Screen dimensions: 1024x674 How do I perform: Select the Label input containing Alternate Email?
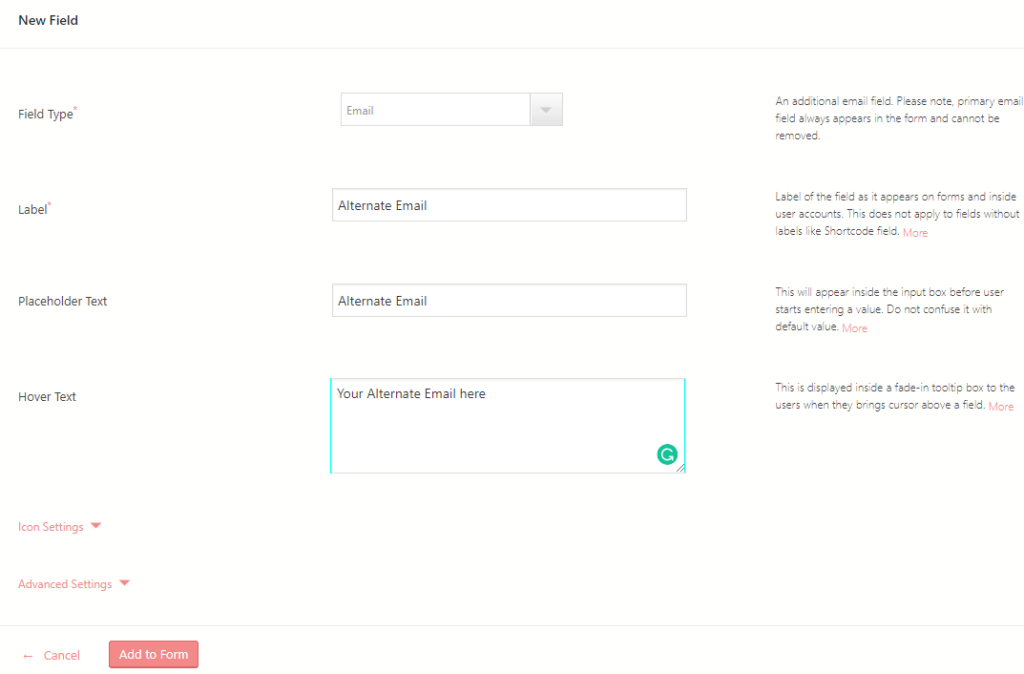click(508, 204)
